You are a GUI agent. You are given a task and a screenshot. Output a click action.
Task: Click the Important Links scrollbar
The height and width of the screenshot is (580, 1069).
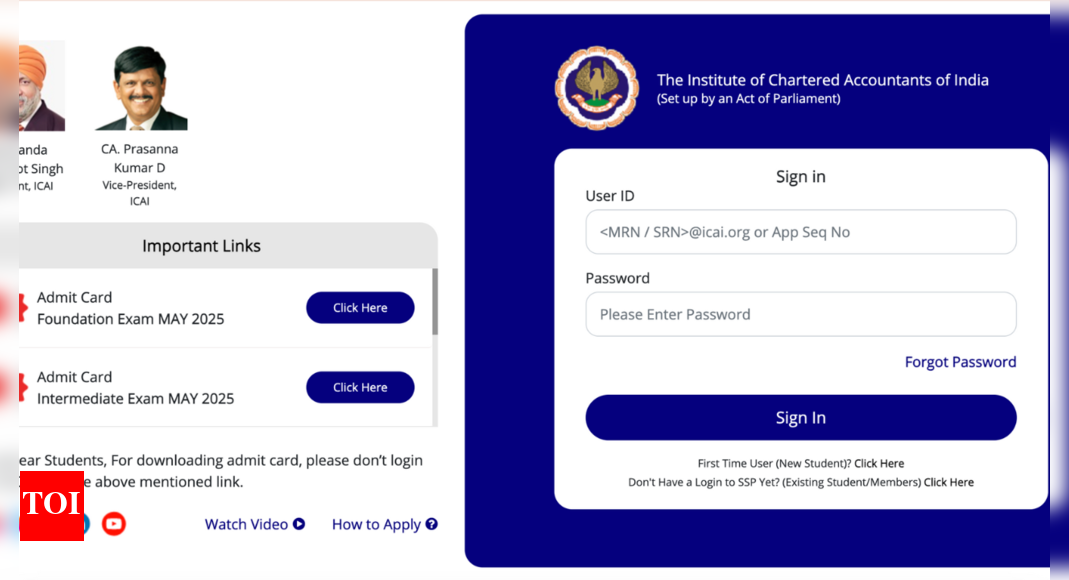pos(435,301)
